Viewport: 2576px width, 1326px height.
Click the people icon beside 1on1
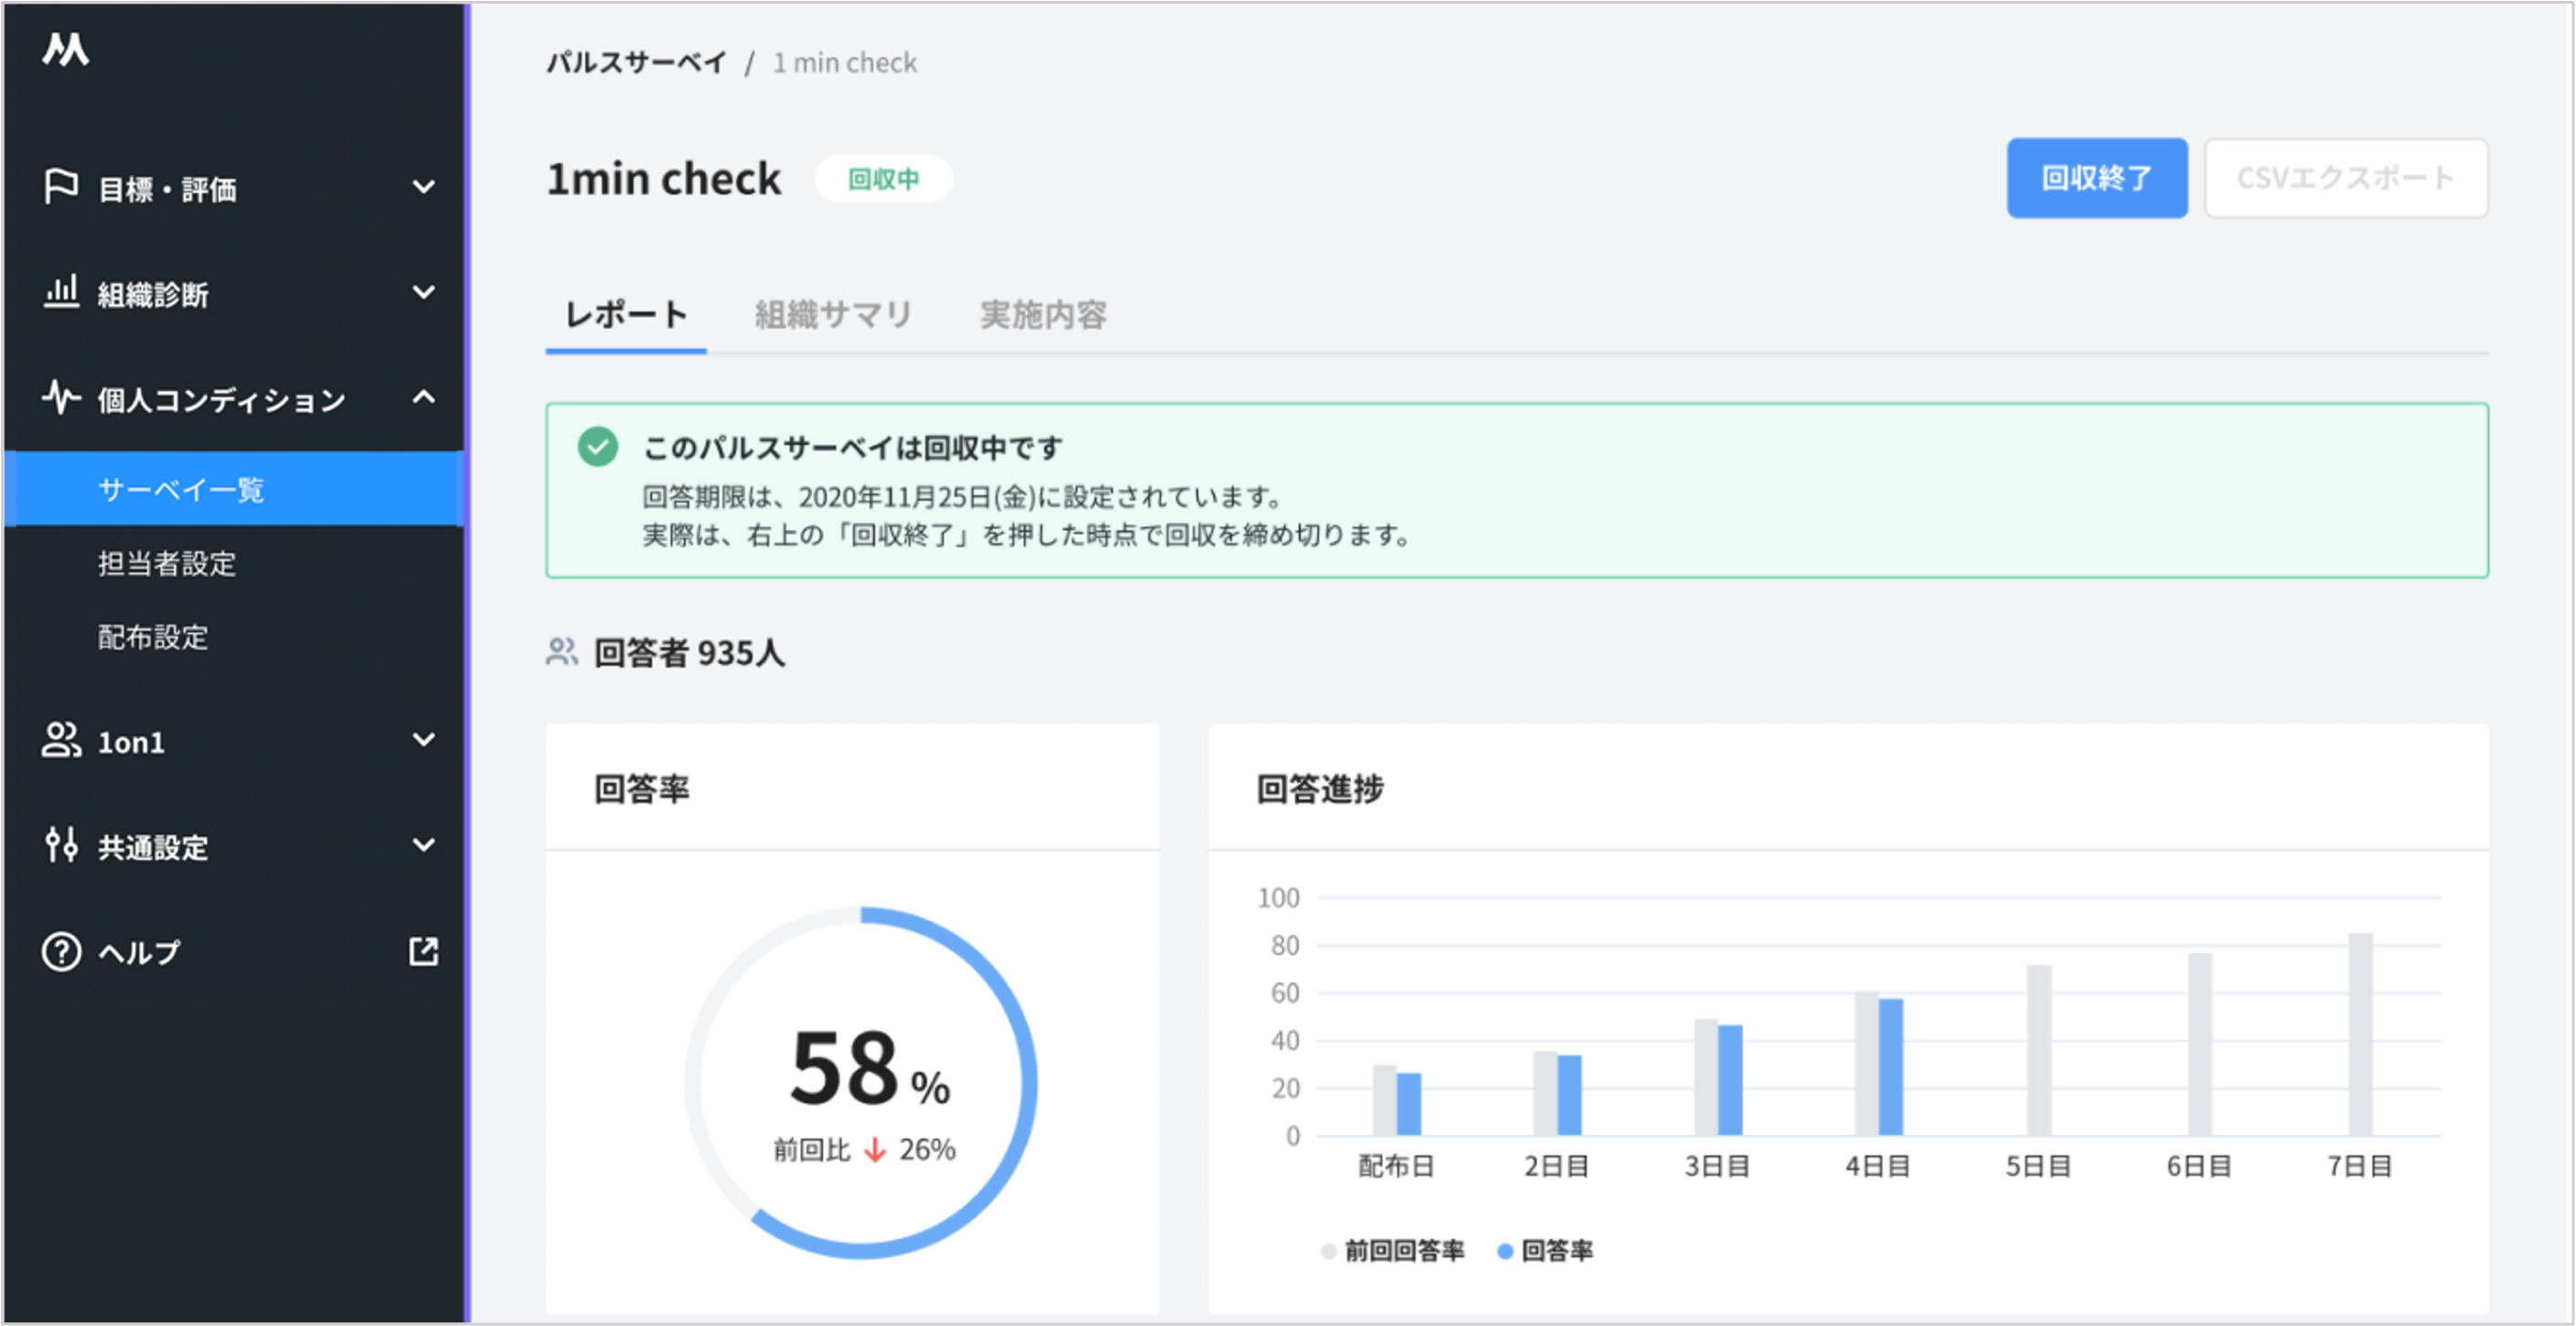pos(61,741)
